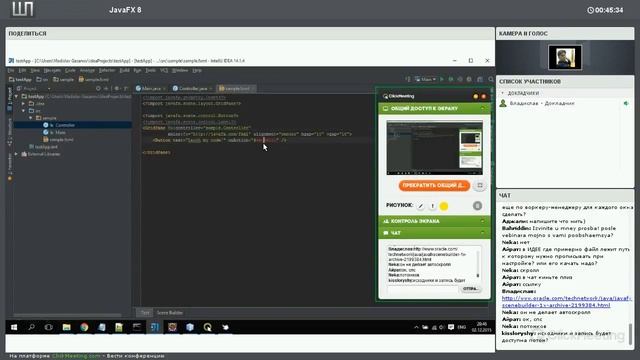
Task: Open the Refactor menu in IntelliJ
Action: (x=107, y=71)
